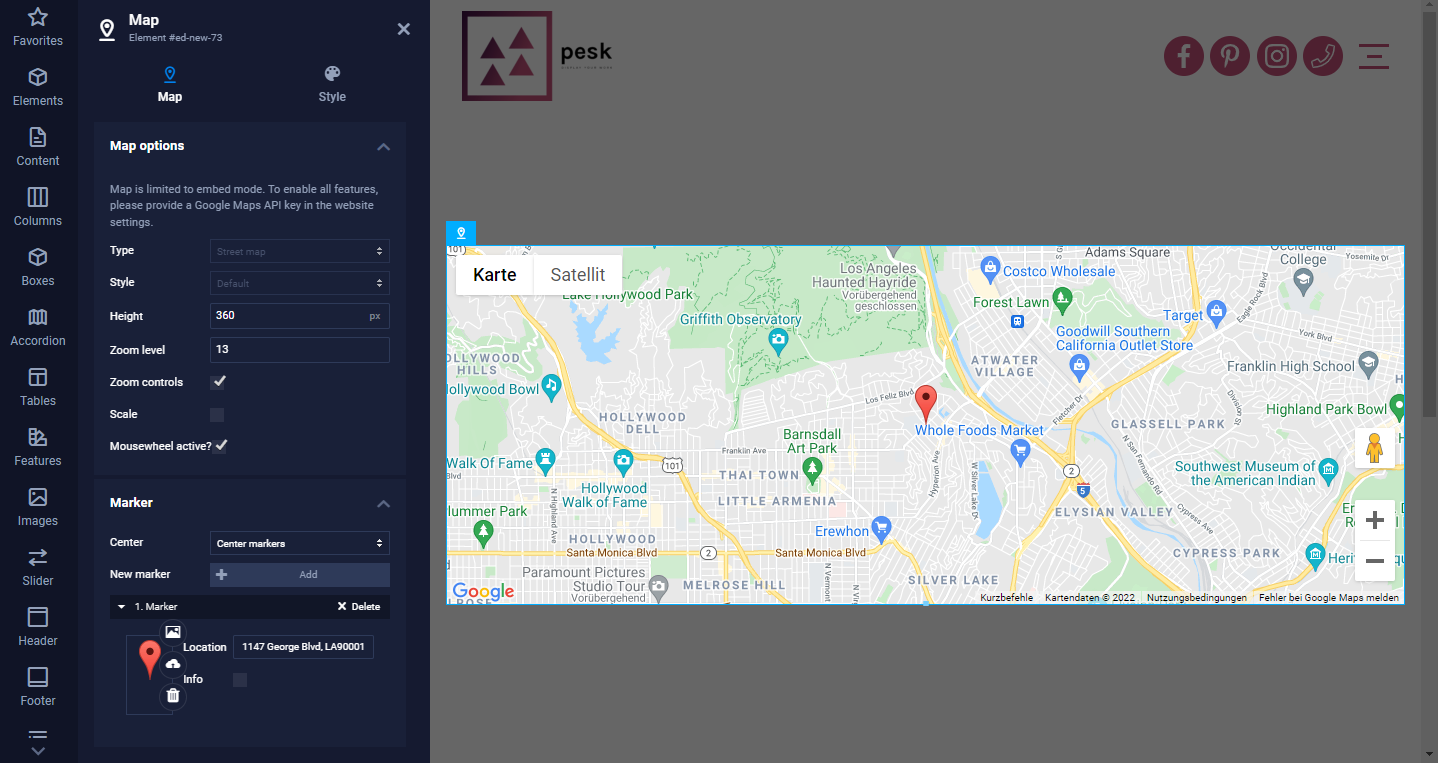1438x763 pixels.
Task: Click the map zoom in plus button
Action: [1374, 521]
